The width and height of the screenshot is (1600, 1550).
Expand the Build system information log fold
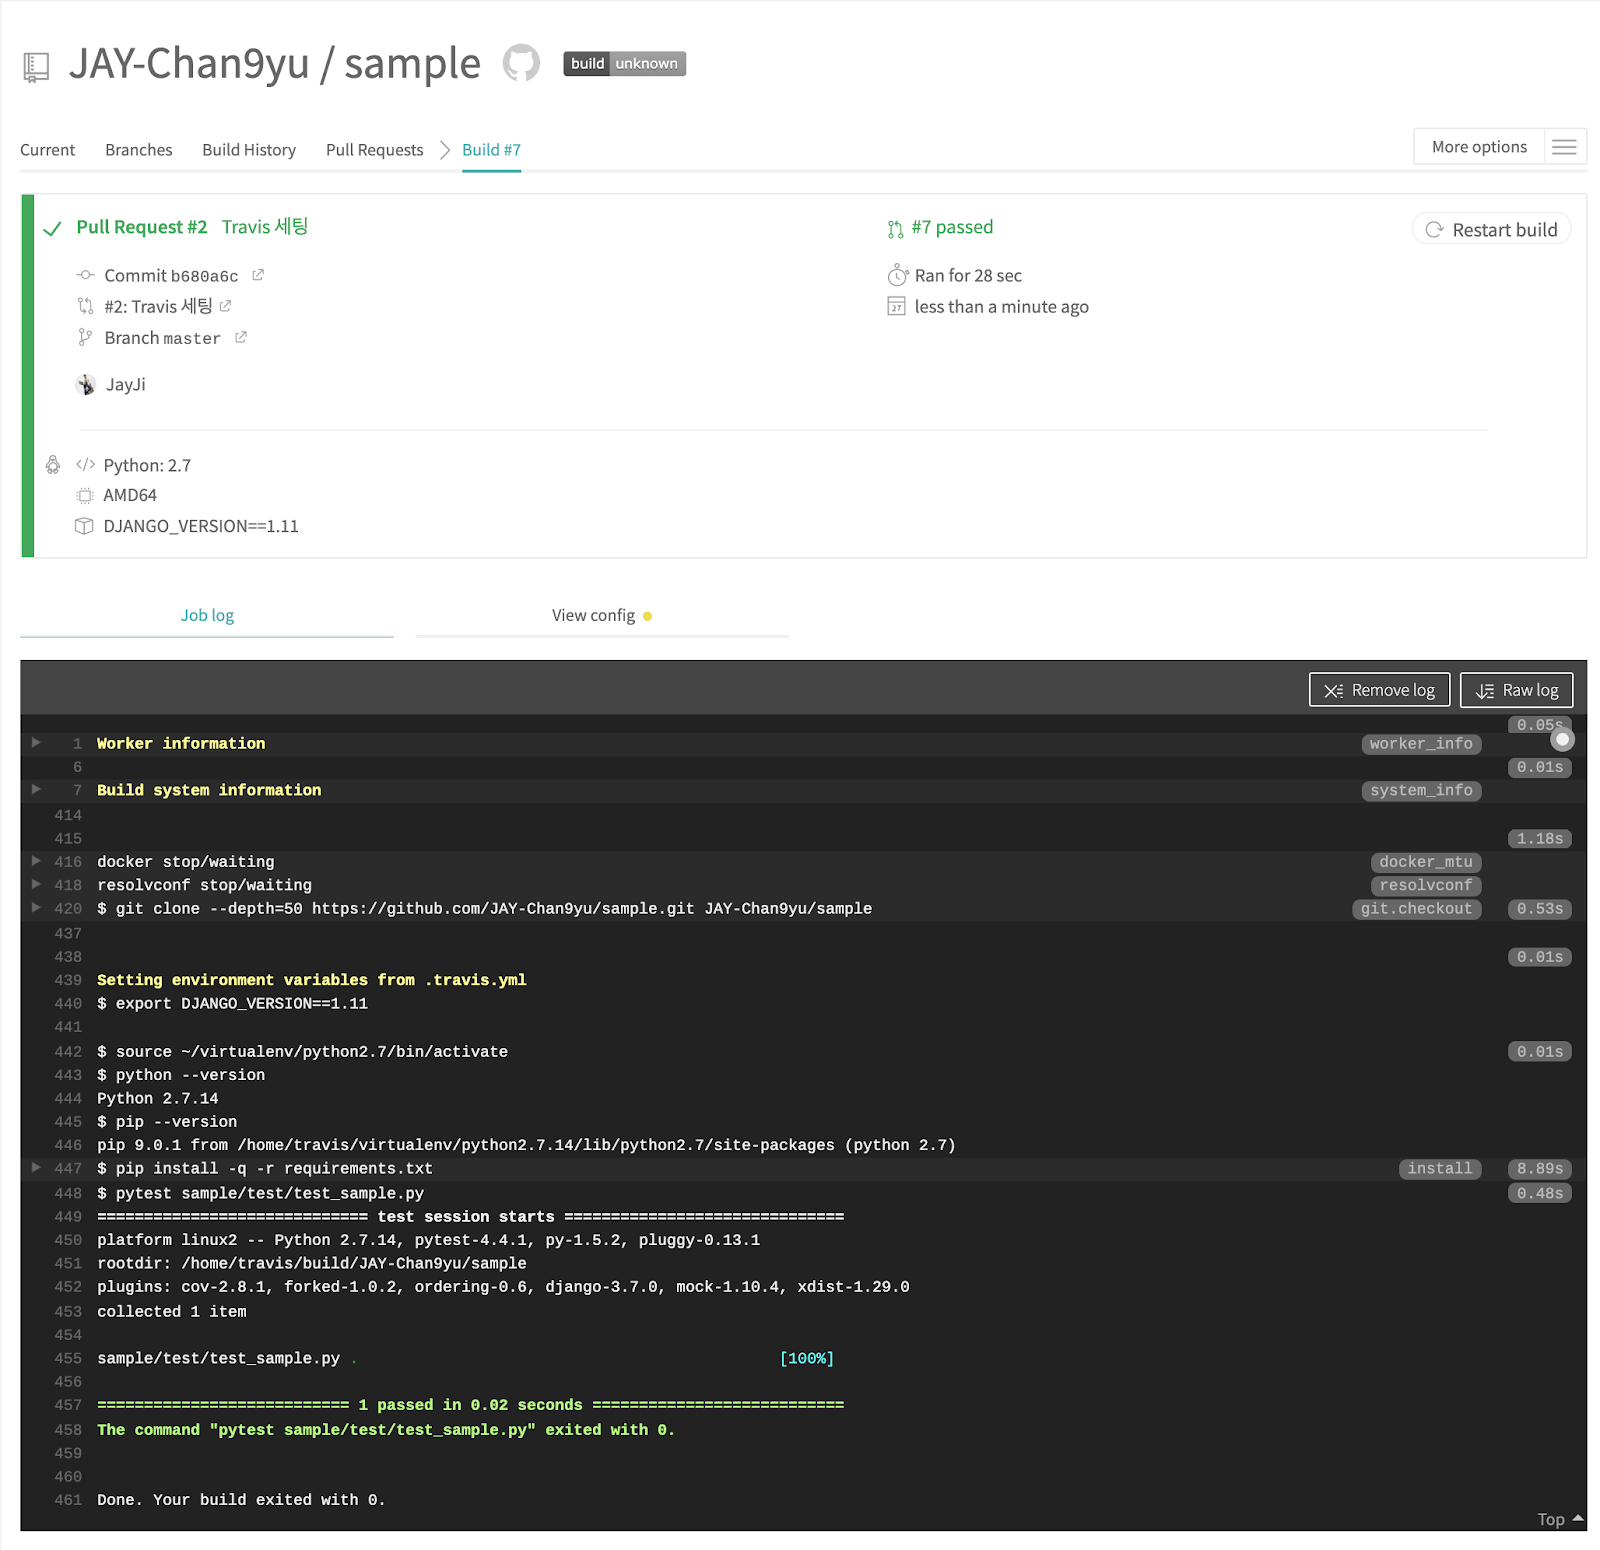36,789
